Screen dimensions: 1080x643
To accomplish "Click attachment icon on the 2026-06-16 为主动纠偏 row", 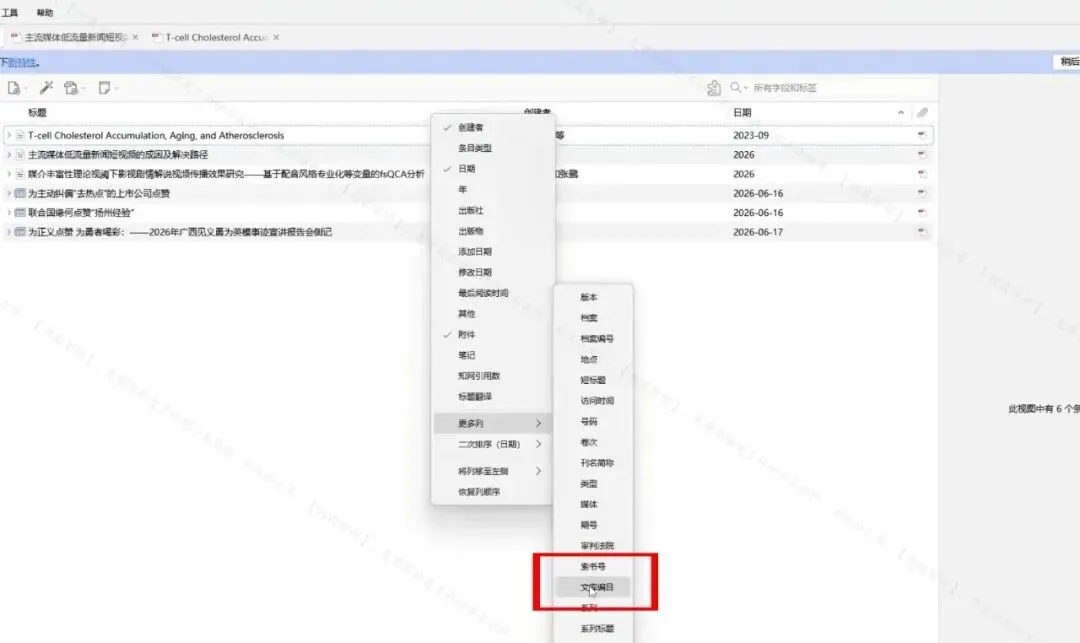I will tap(922, 193).
